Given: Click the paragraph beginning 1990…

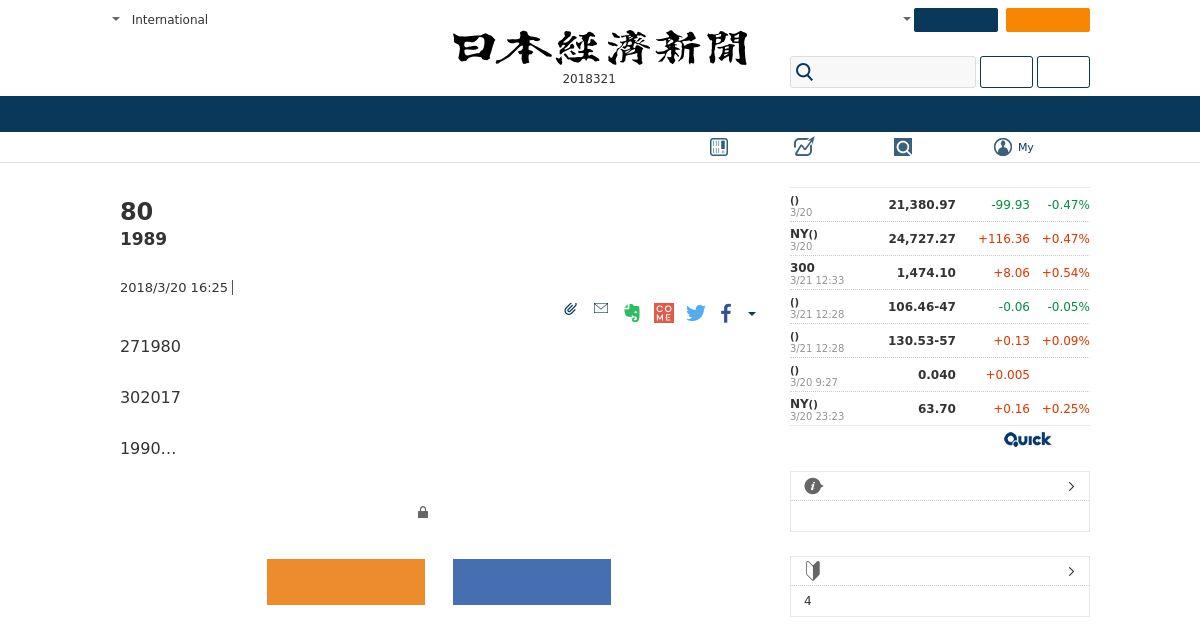Looking at the screenshot, I should click(x=148, y=448).
